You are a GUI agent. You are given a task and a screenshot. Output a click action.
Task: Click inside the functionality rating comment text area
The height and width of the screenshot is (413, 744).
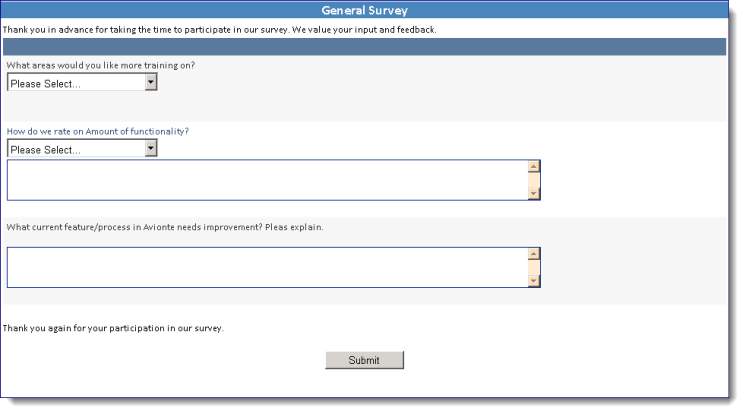[x=268, y=180]
